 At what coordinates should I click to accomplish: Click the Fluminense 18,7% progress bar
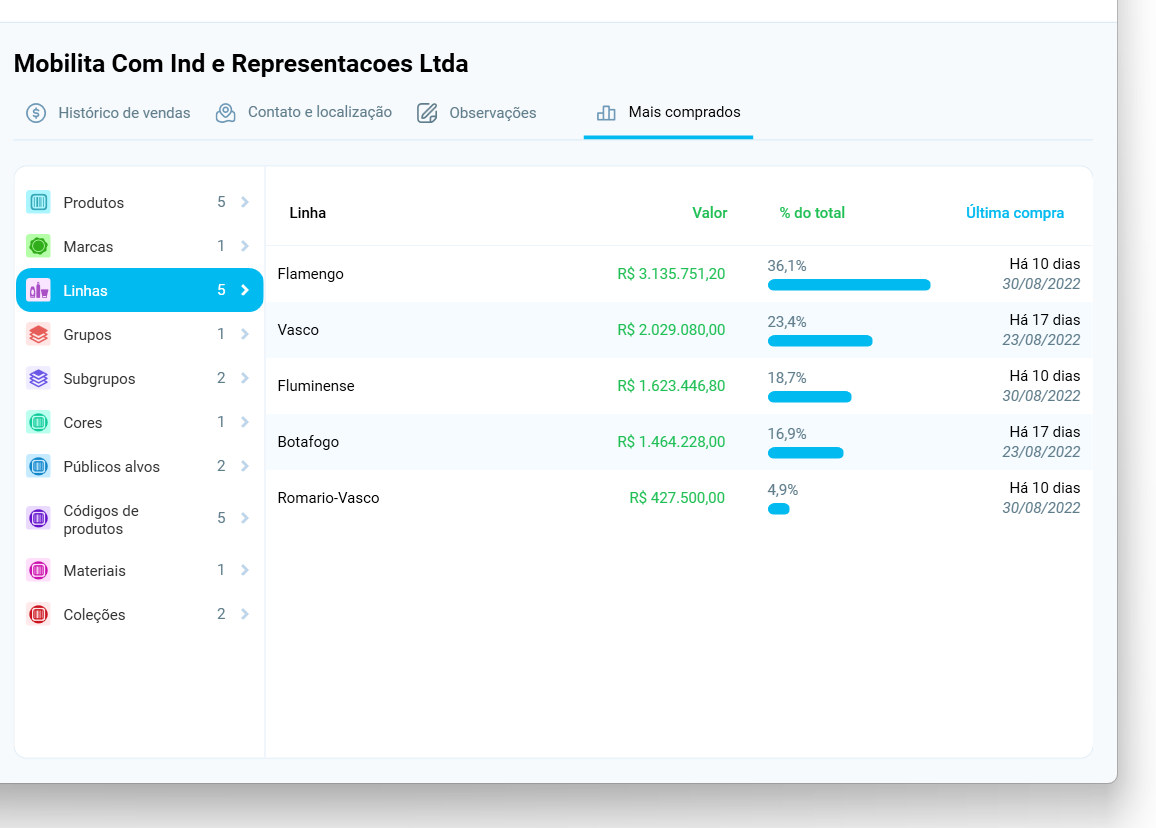(x=809, y=397)
